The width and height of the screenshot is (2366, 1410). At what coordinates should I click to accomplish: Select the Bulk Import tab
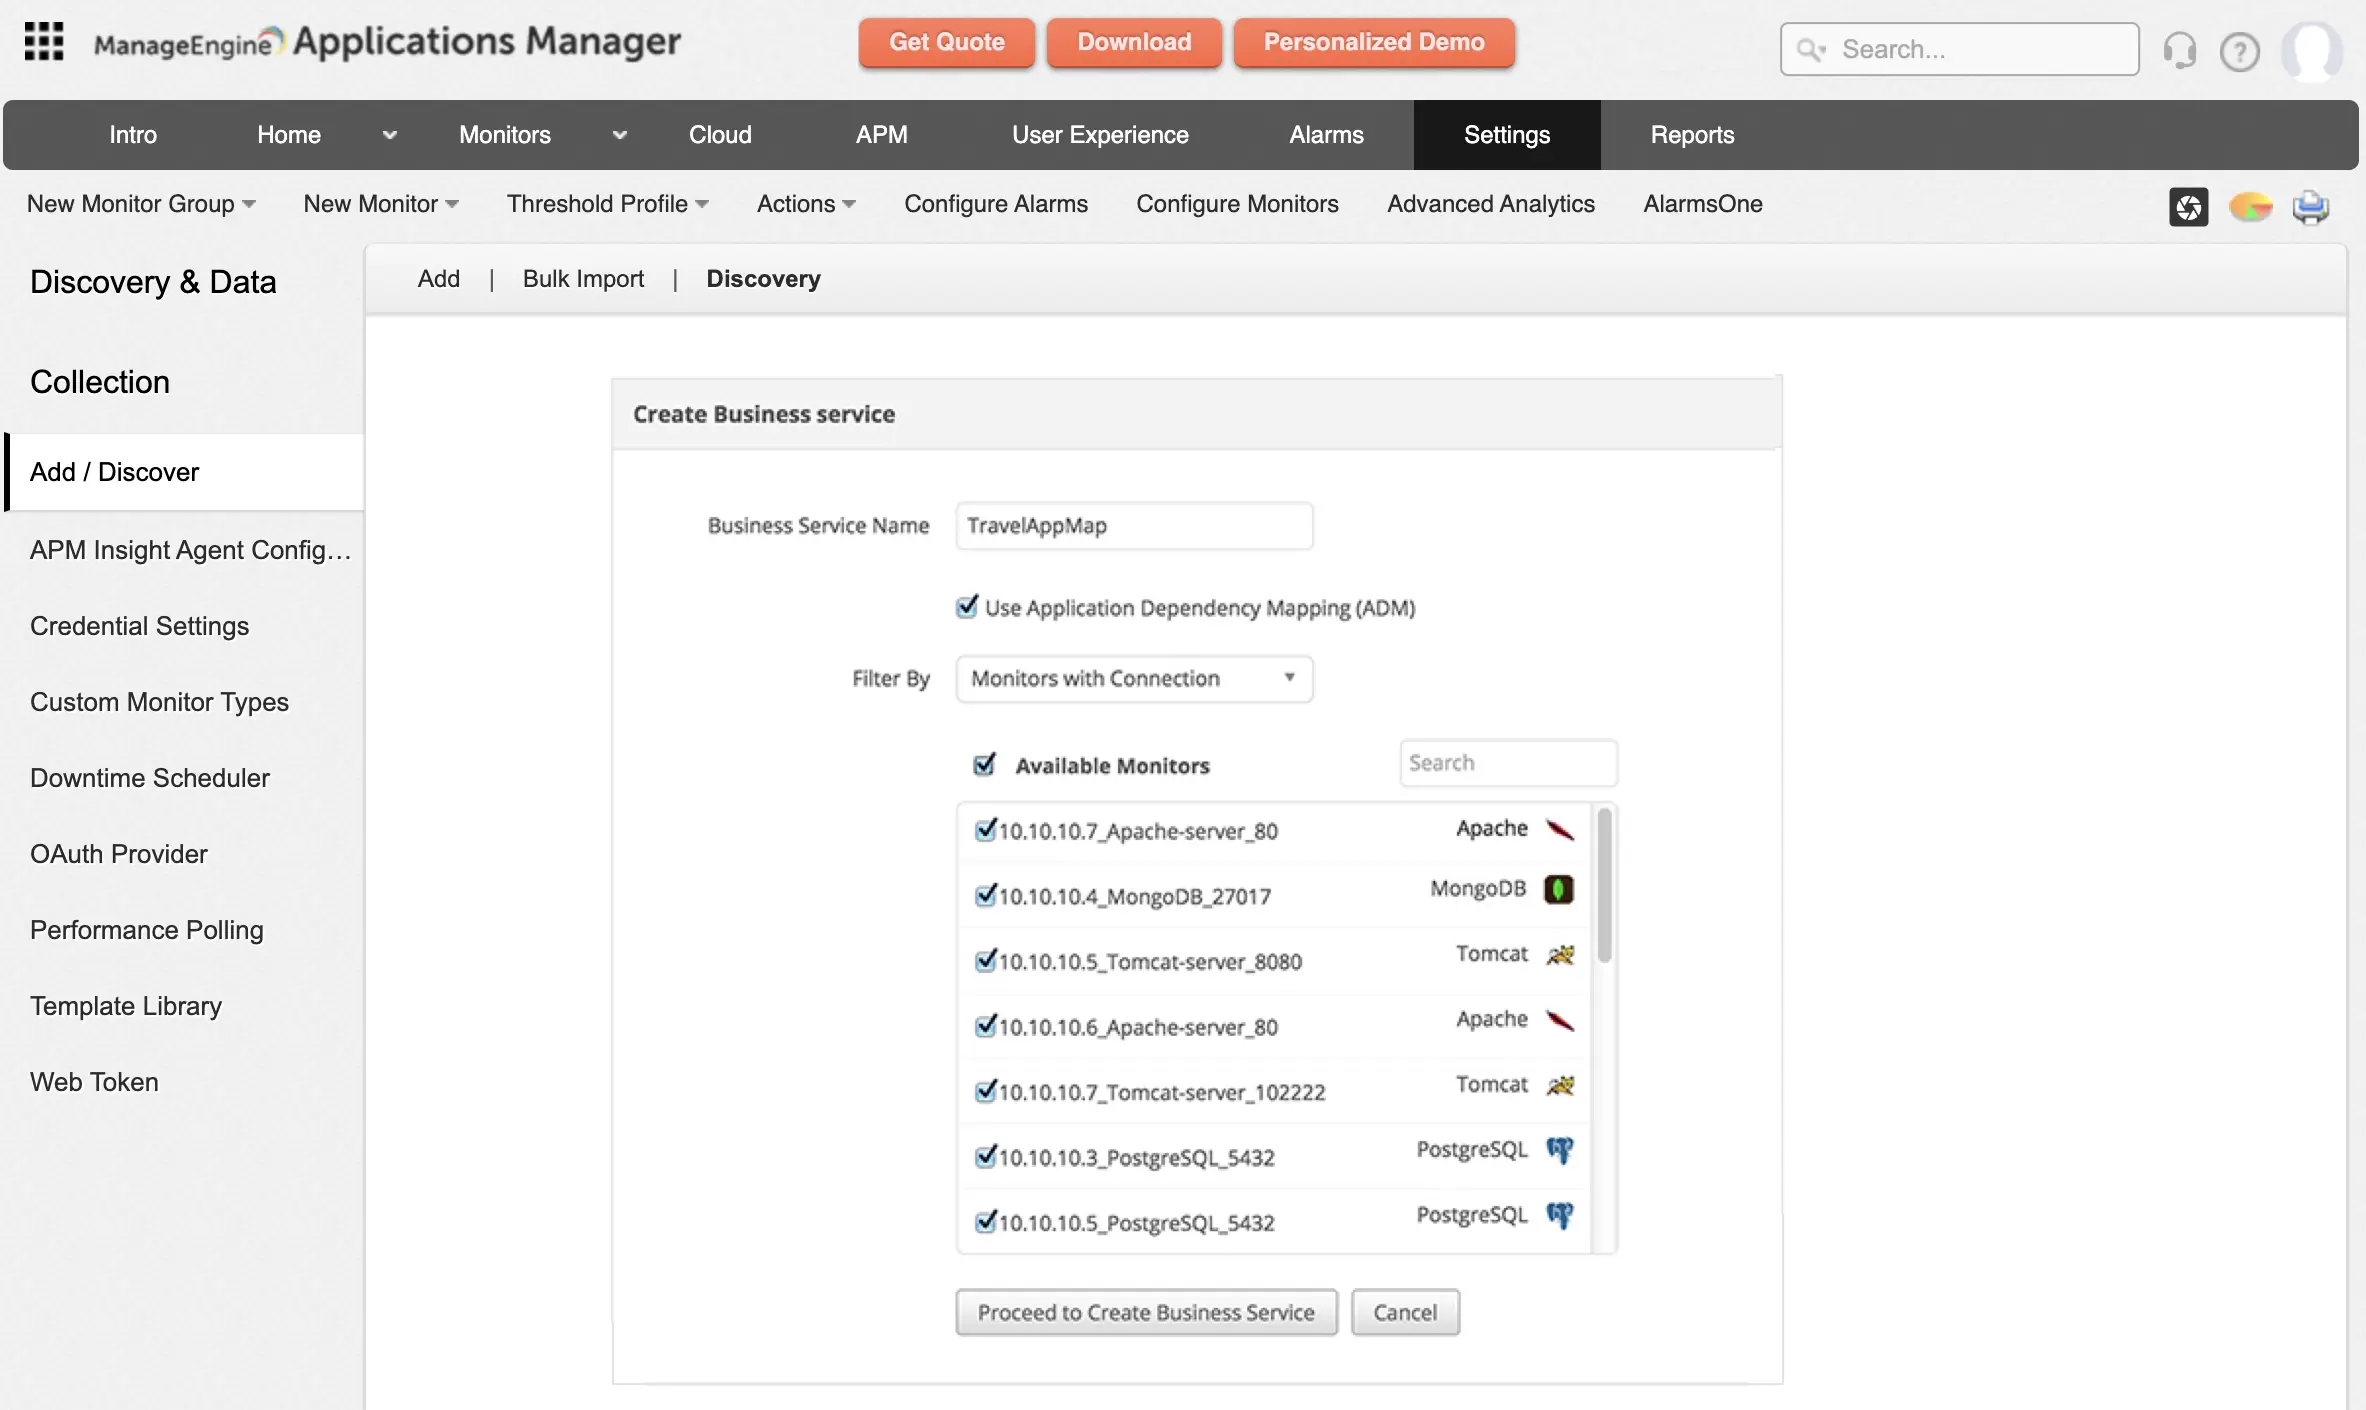point(583,279)
